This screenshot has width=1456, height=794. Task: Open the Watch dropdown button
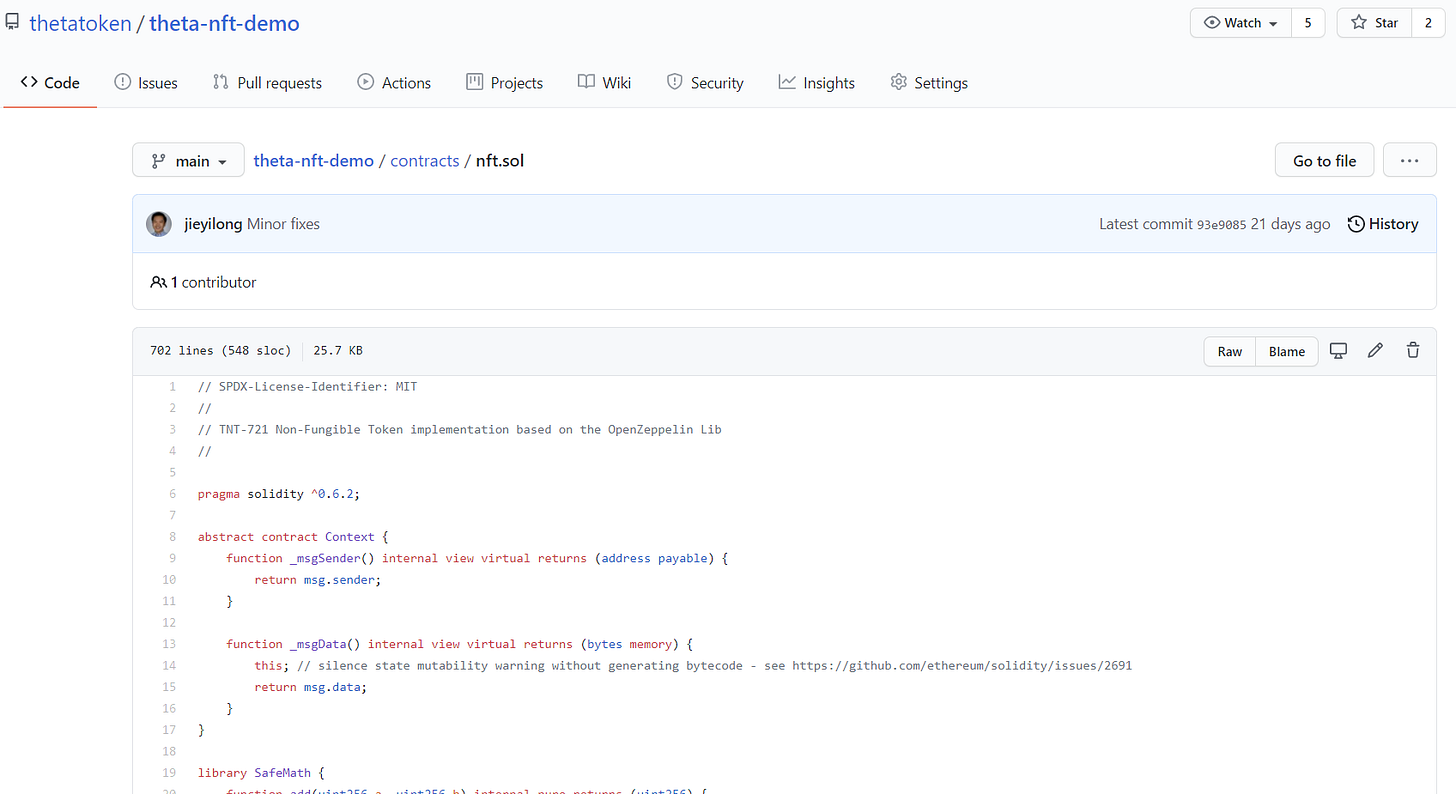[1241, 23]
